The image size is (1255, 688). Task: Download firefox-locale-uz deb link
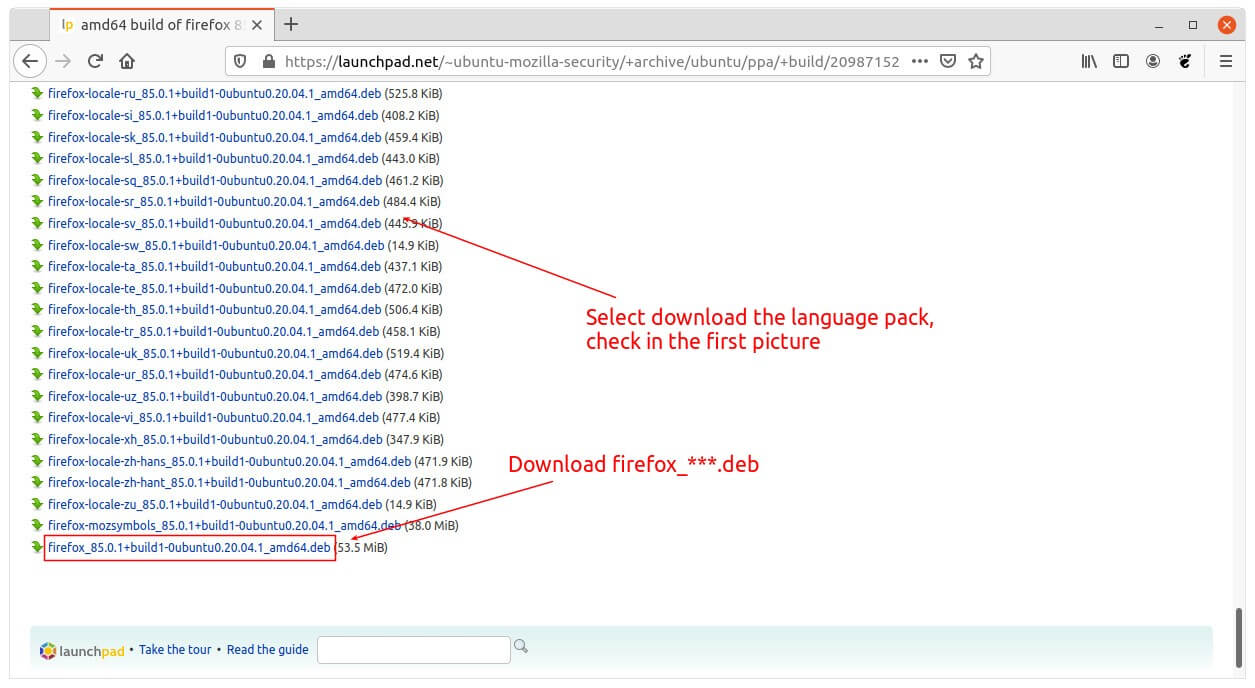click(x=214, y=397)
